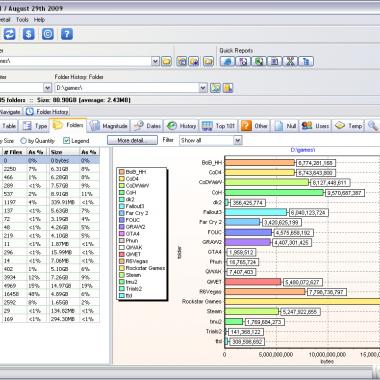Image resolution: width=380 pixels, height=380 pixels.
Task: Click the Fallout3 legend color swatch
Action: (x=122, y=206)
